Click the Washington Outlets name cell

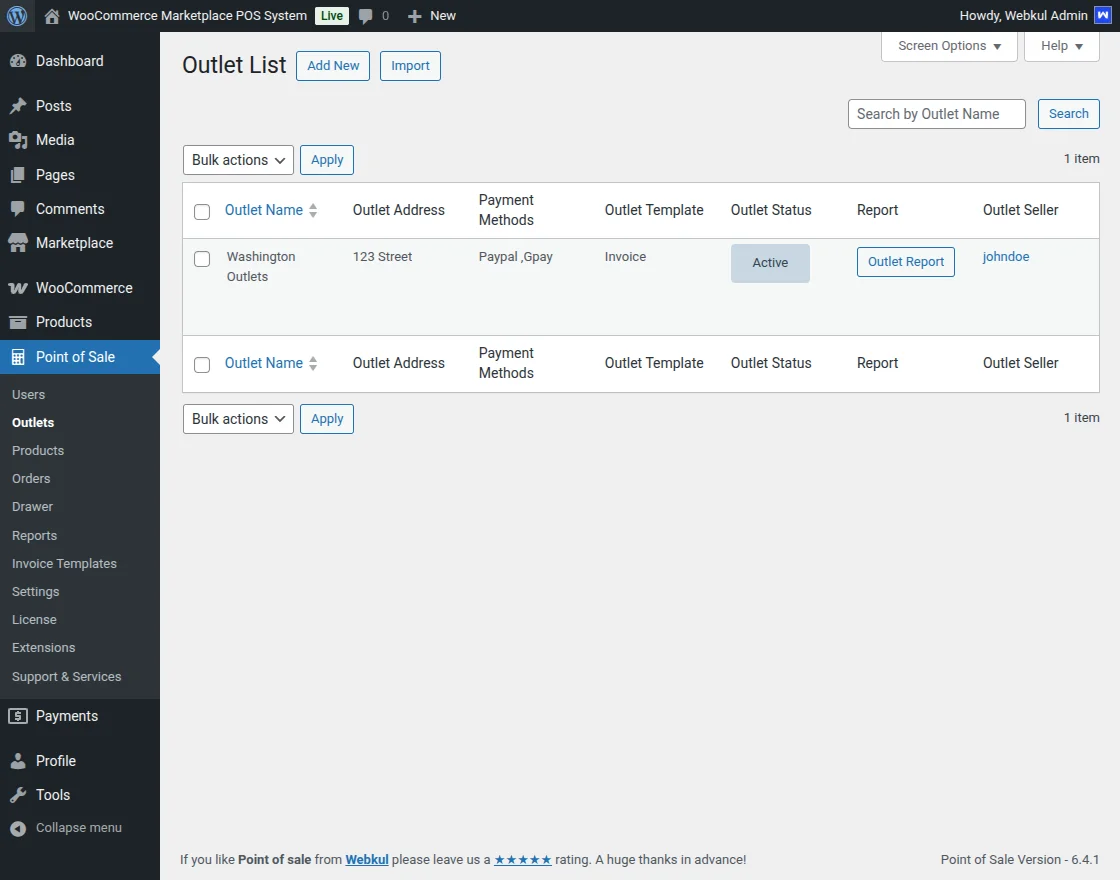[261, 266]
